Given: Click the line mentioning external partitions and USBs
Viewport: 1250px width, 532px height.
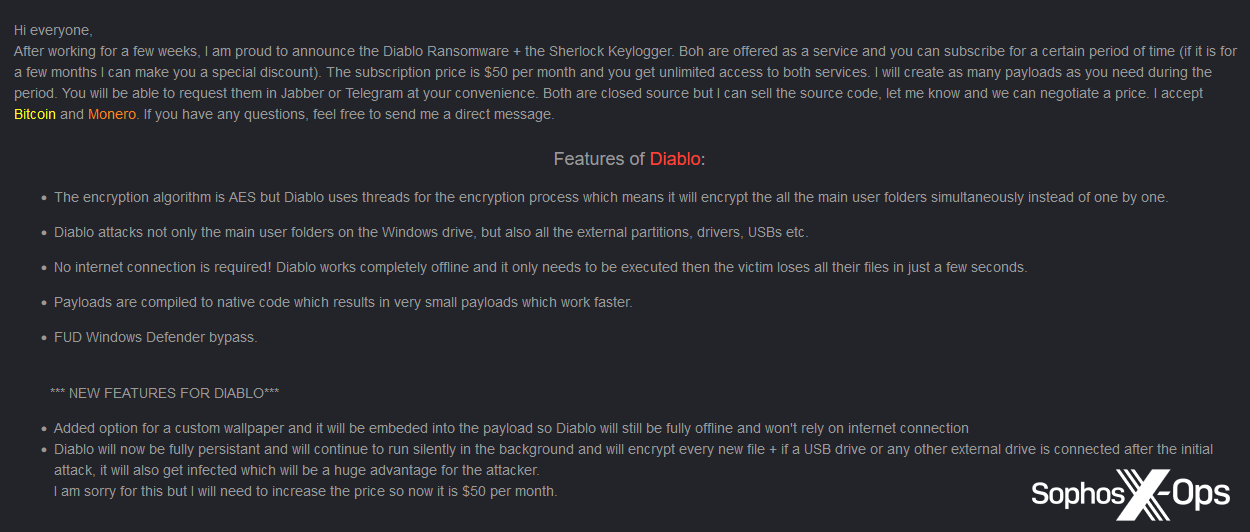Looking at the screenshot, I should click(430, 232).
